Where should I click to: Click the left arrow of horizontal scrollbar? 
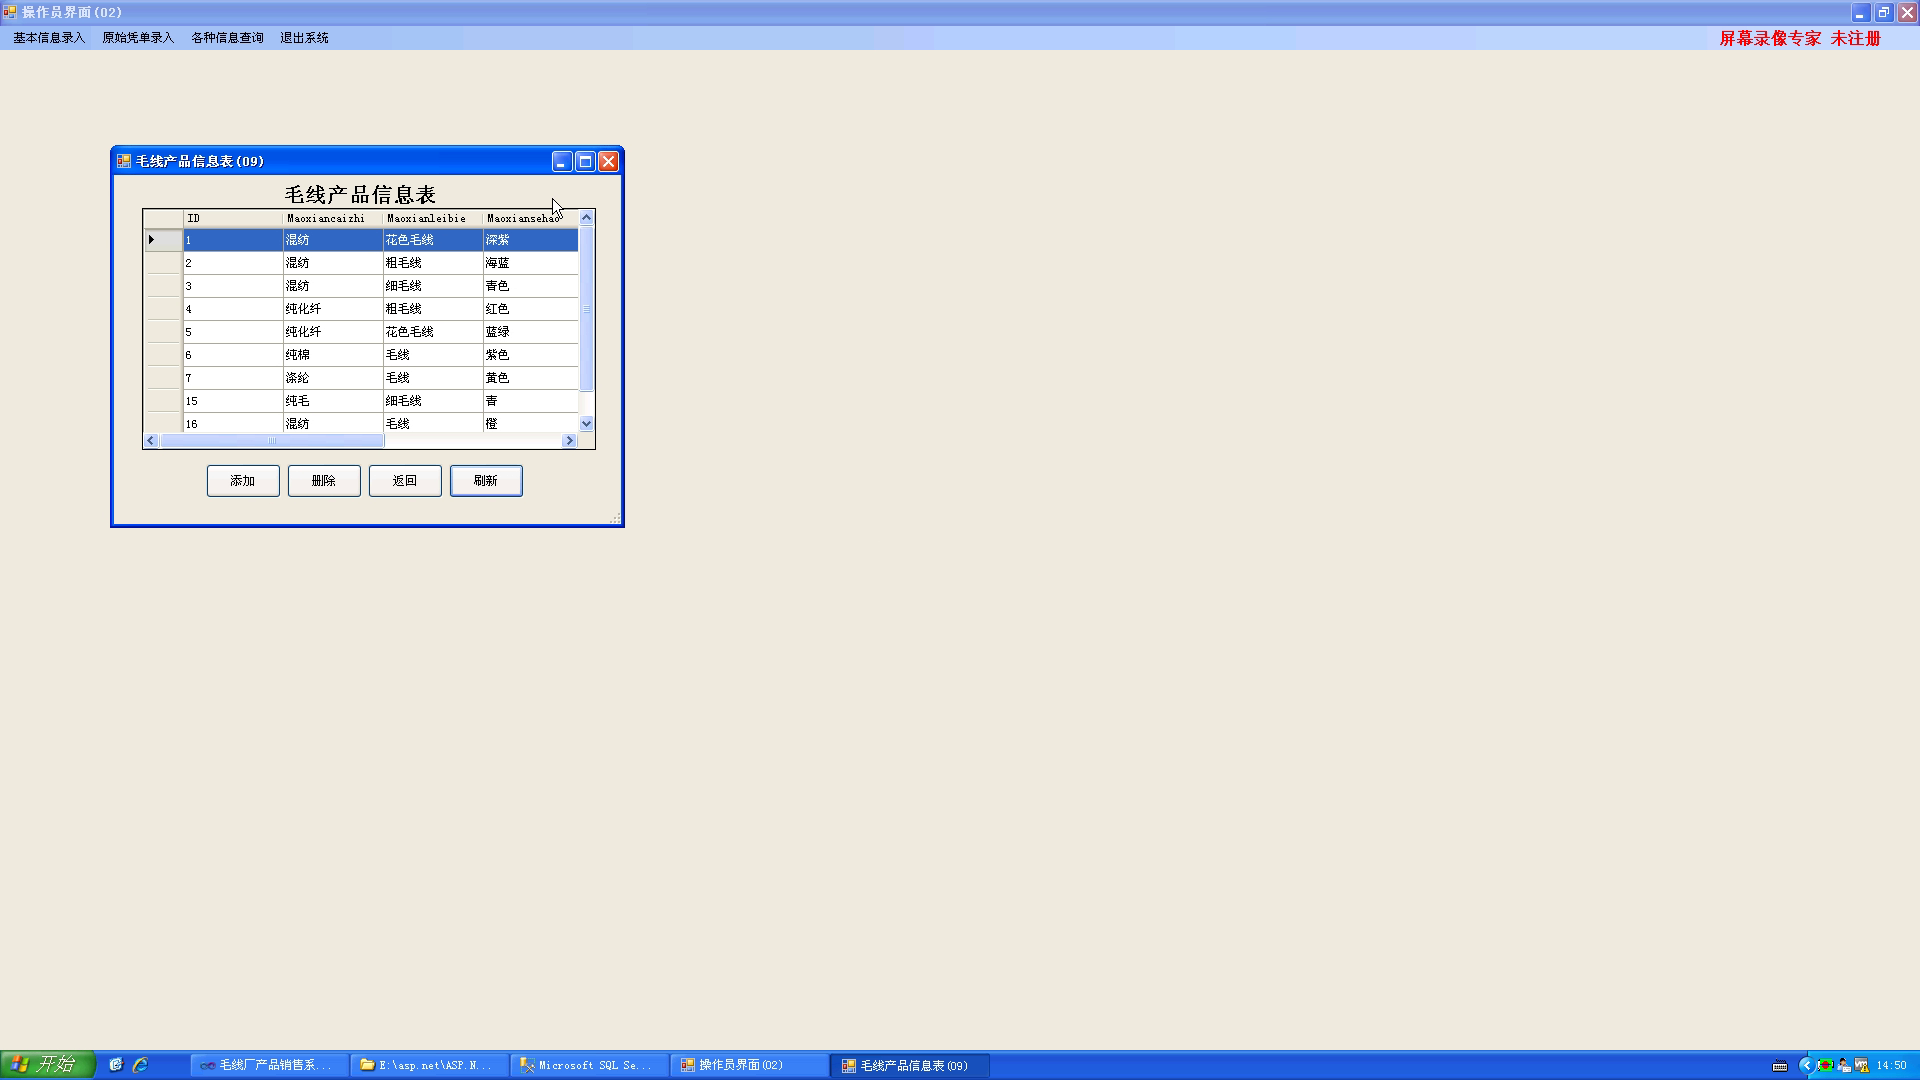click(152, 441)
